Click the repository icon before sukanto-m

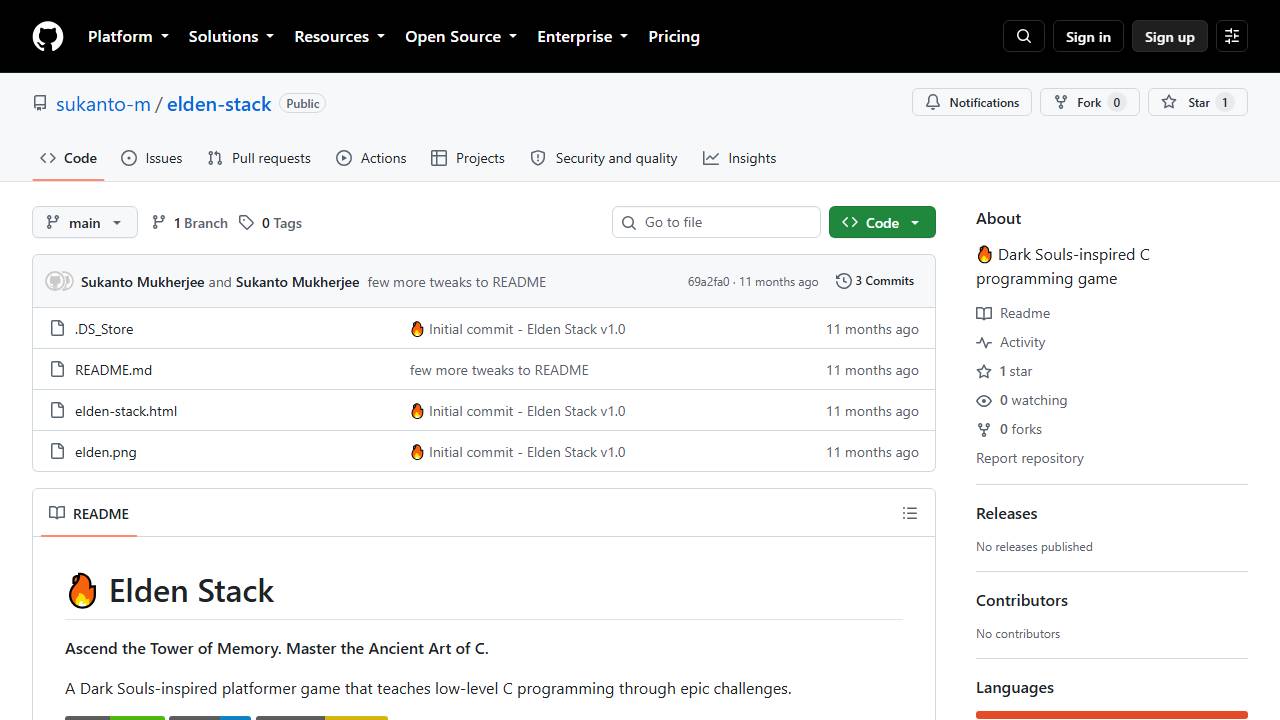[40, 103]
